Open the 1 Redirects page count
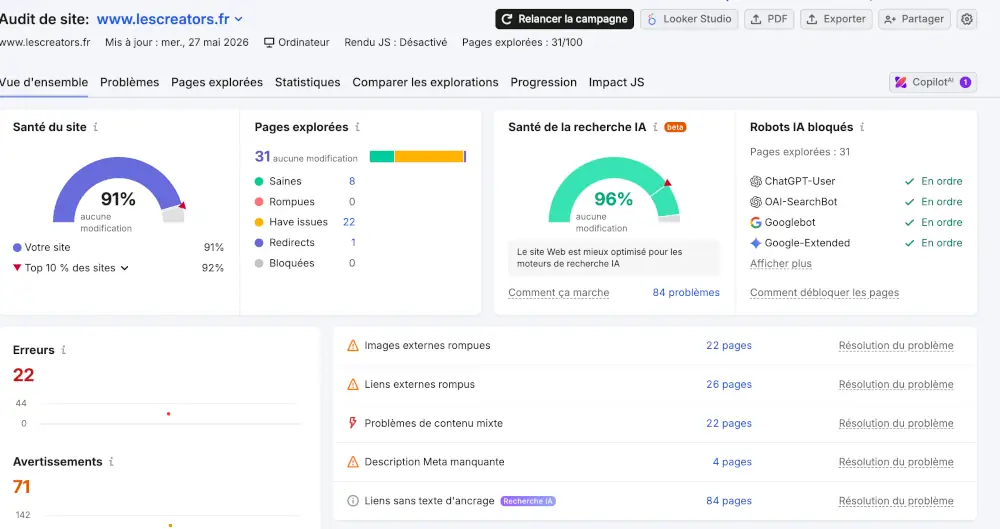 tap(353, 242)
